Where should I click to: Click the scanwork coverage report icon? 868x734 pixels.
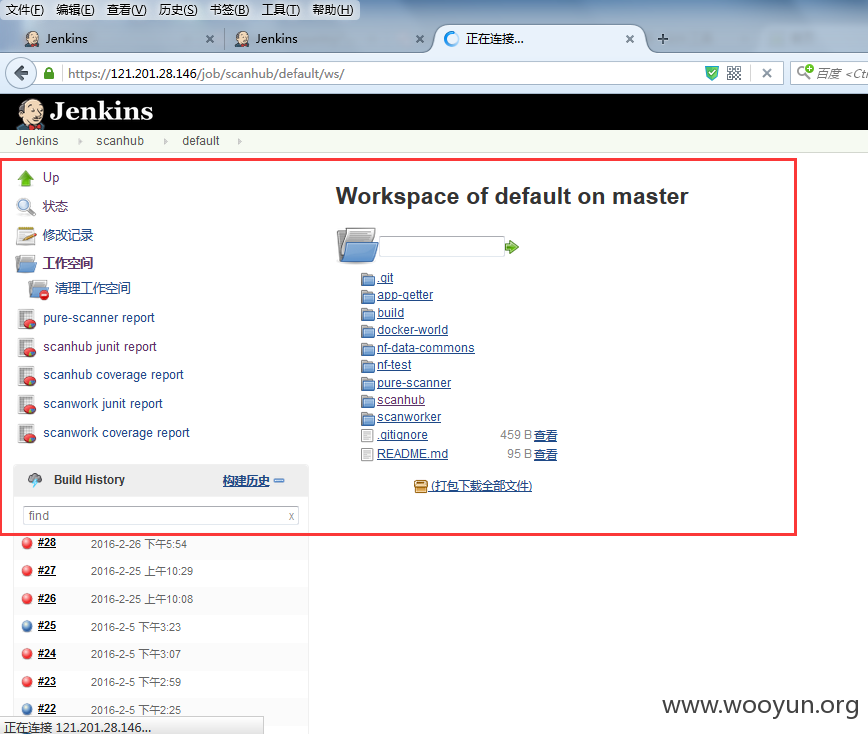pyautogui.click(x=27, y=433)
